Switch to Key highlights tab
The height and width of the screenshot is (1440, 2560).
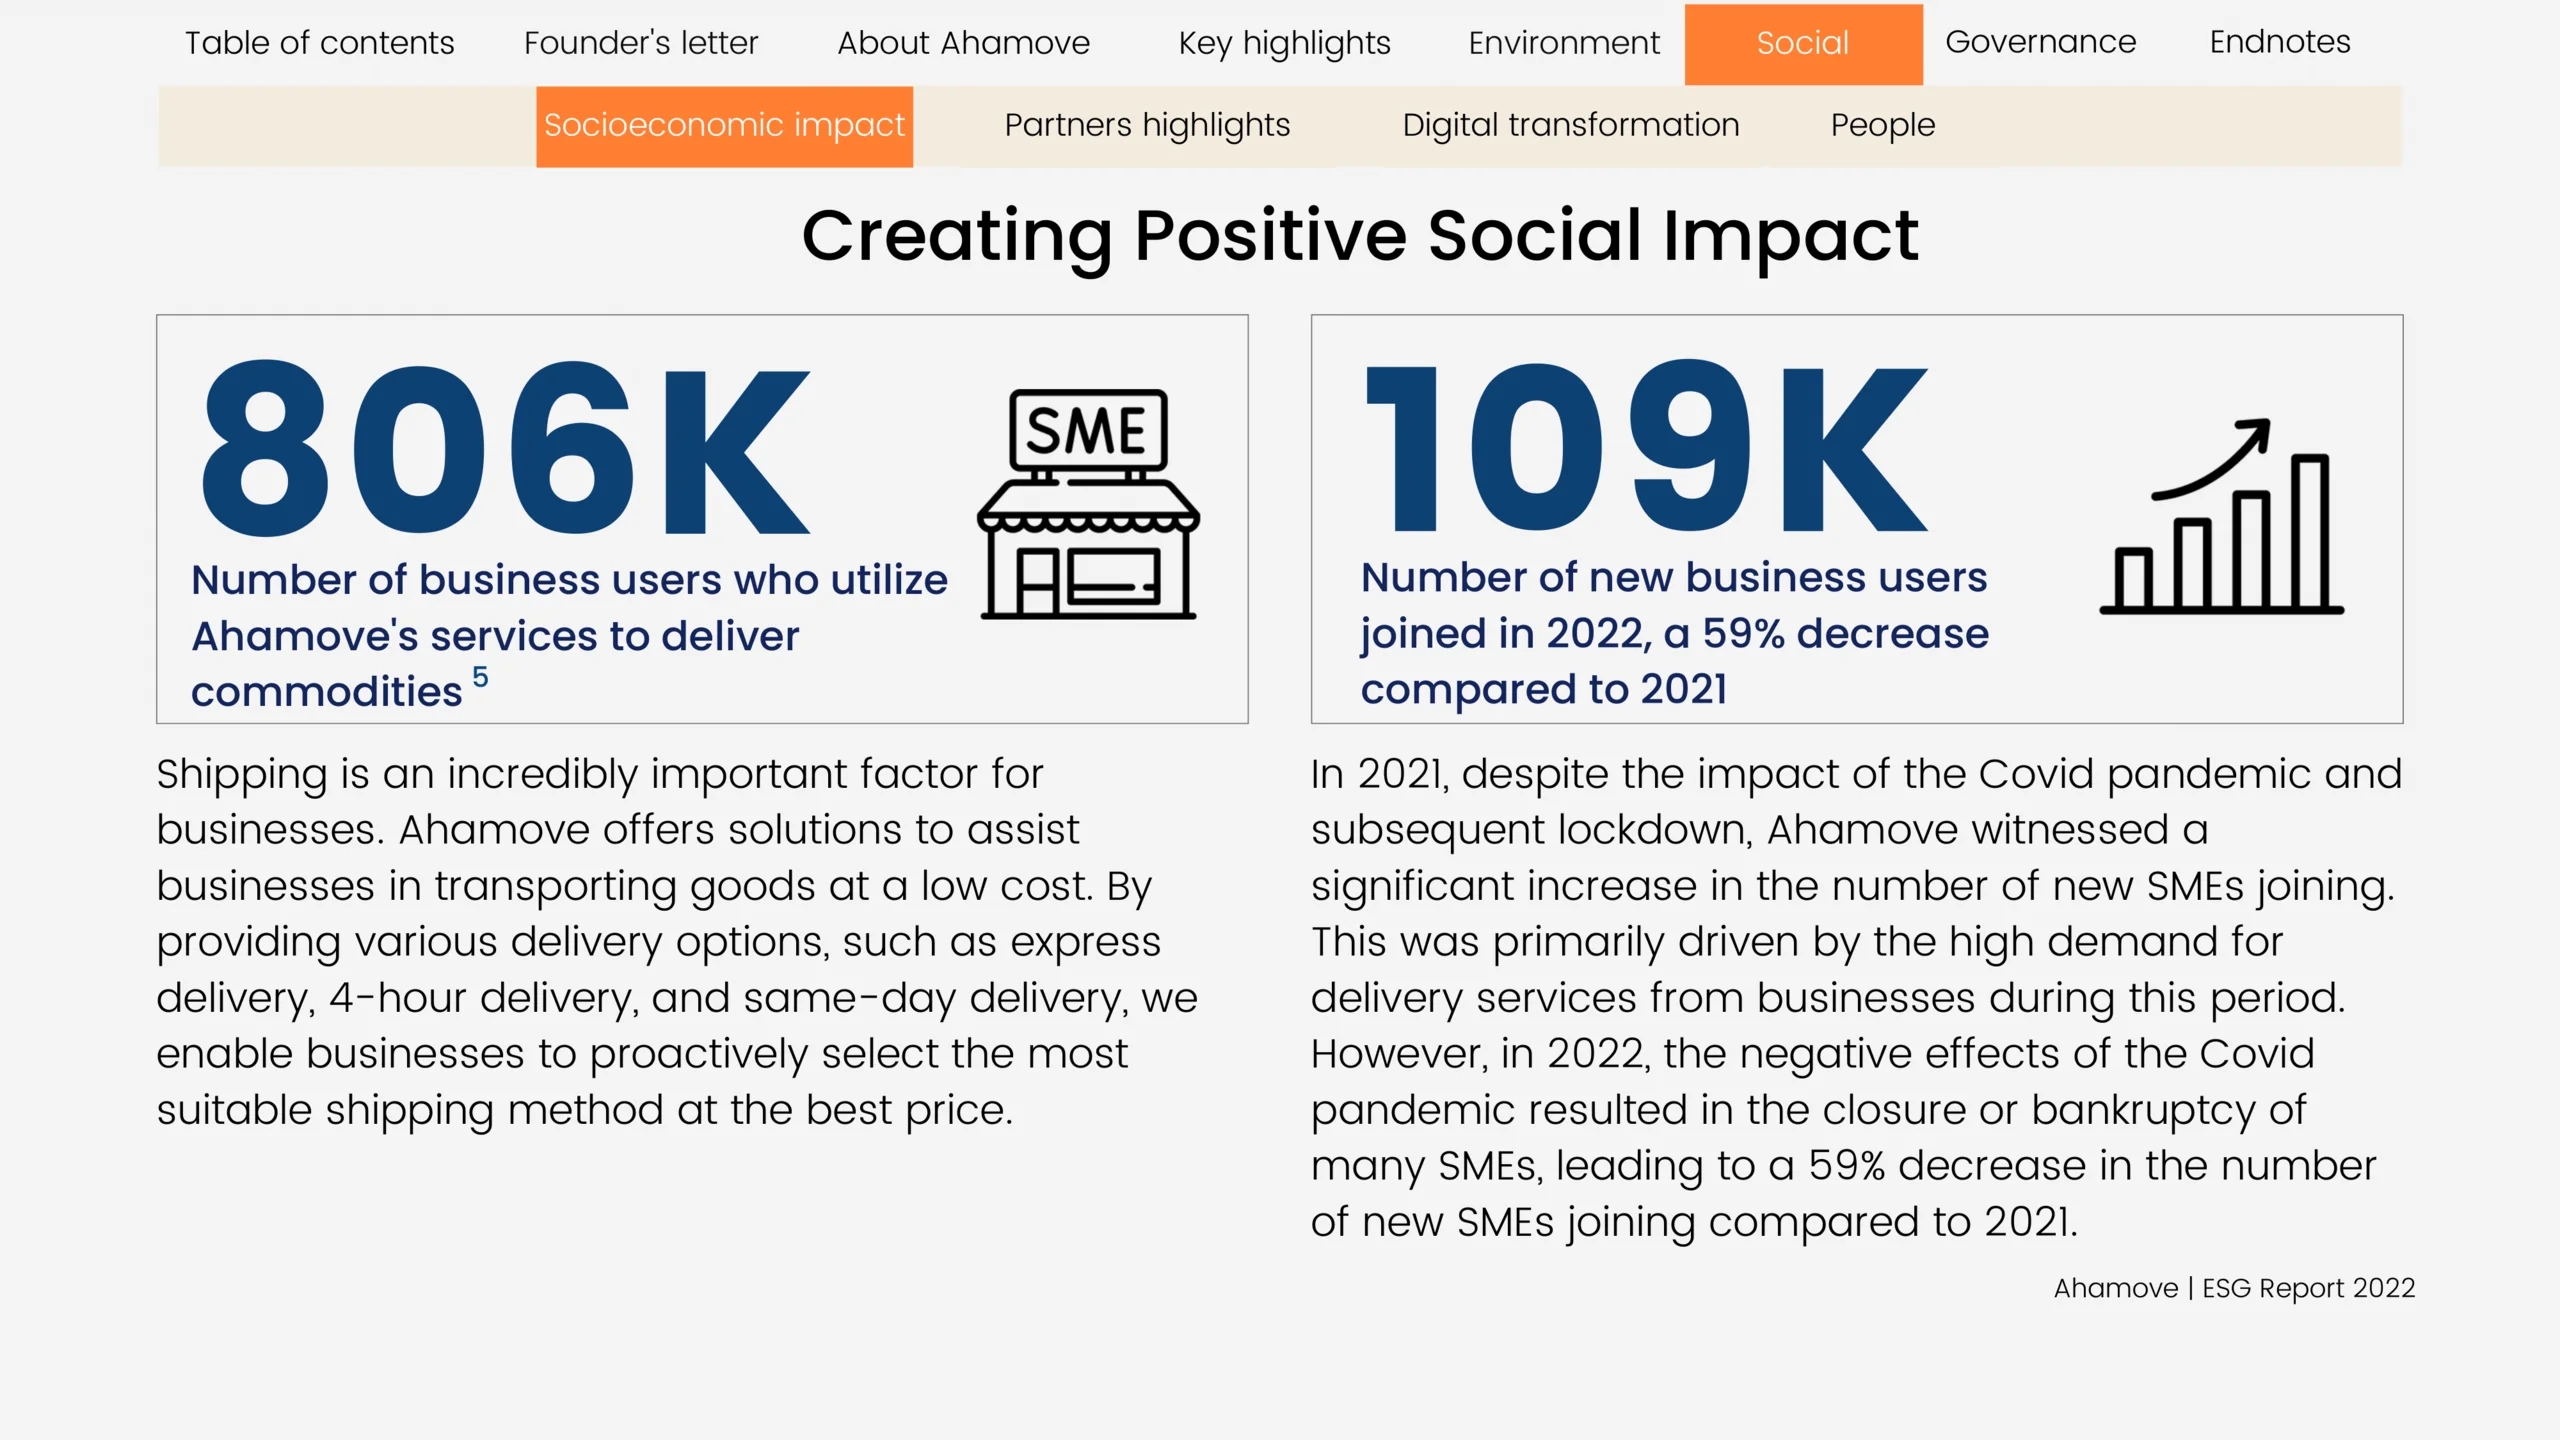1284,43
